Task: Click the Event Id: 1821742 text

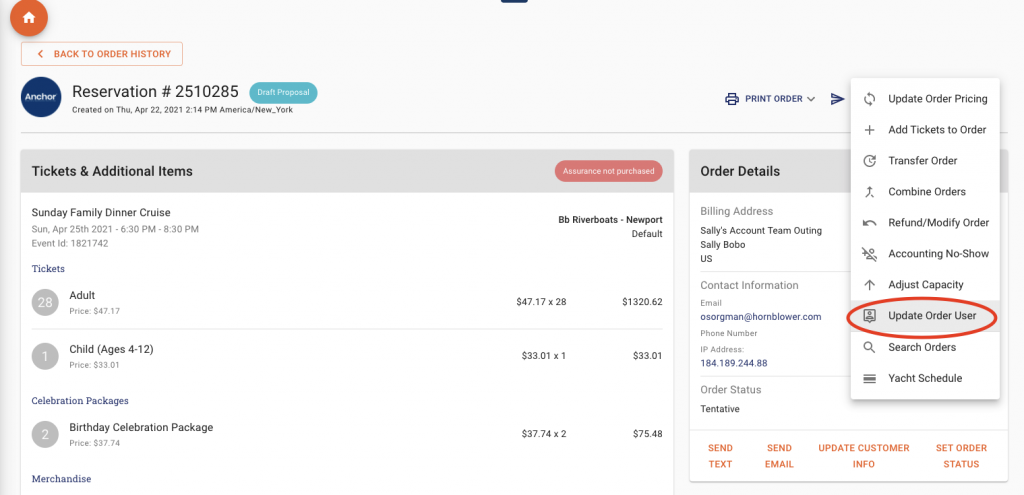Action: [70, 244]
